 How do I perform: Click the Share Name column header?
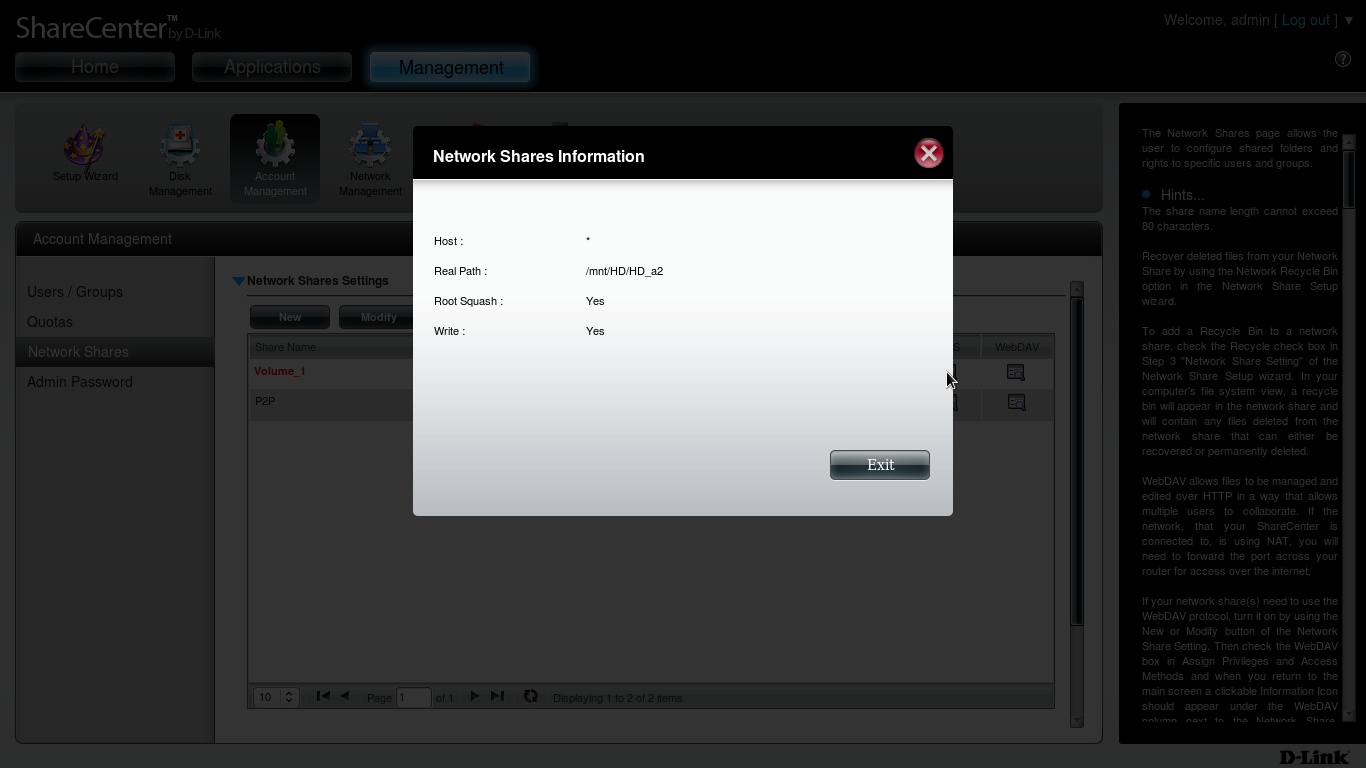(285, 347)
